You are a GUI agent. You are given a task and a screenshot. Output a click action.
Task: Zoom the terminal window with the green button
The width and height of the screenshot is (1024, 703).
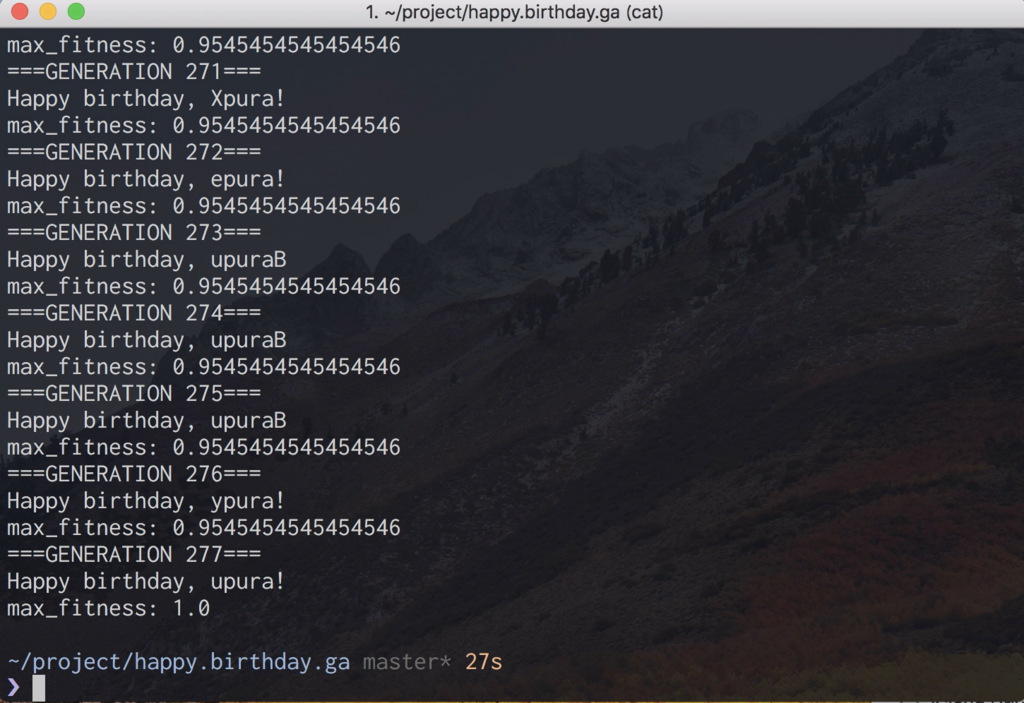tap(76, 12)
